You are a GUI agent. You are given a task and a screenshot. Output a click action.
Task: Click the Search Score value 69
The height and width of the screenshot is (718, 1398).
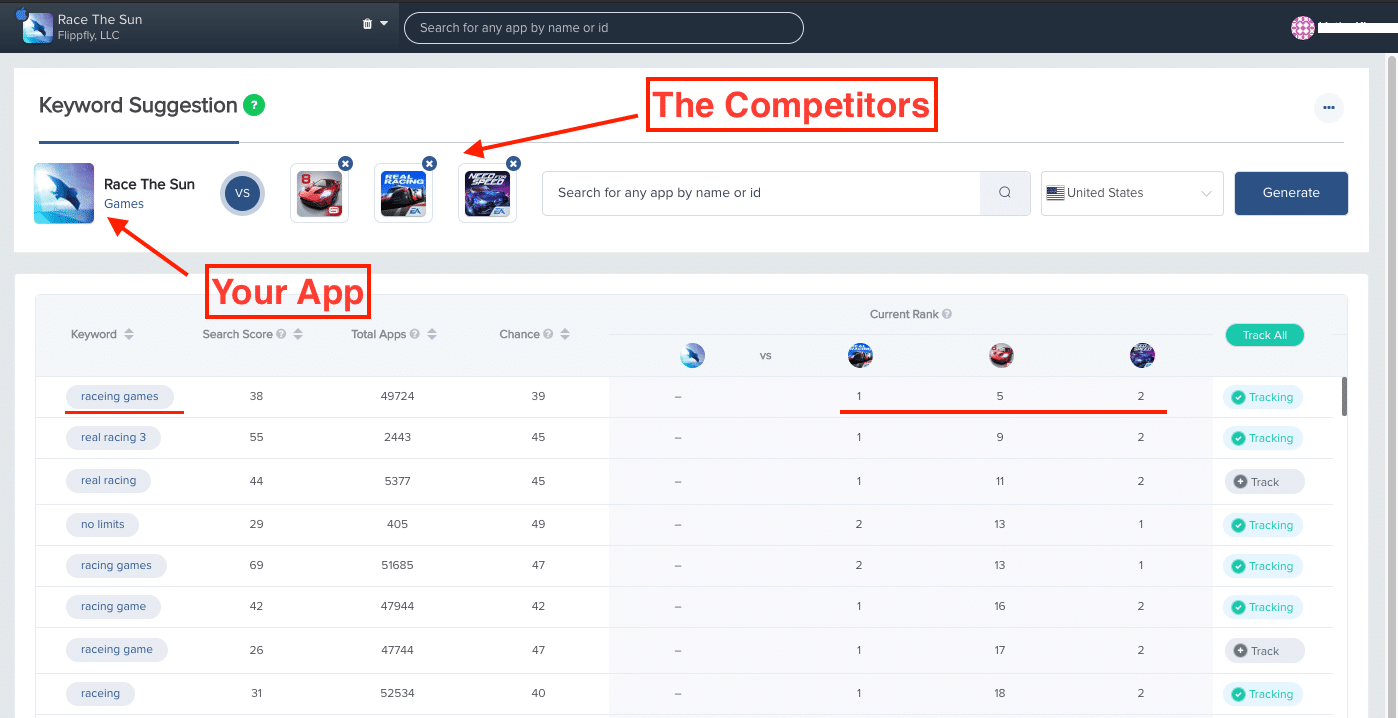click(256, 566)
